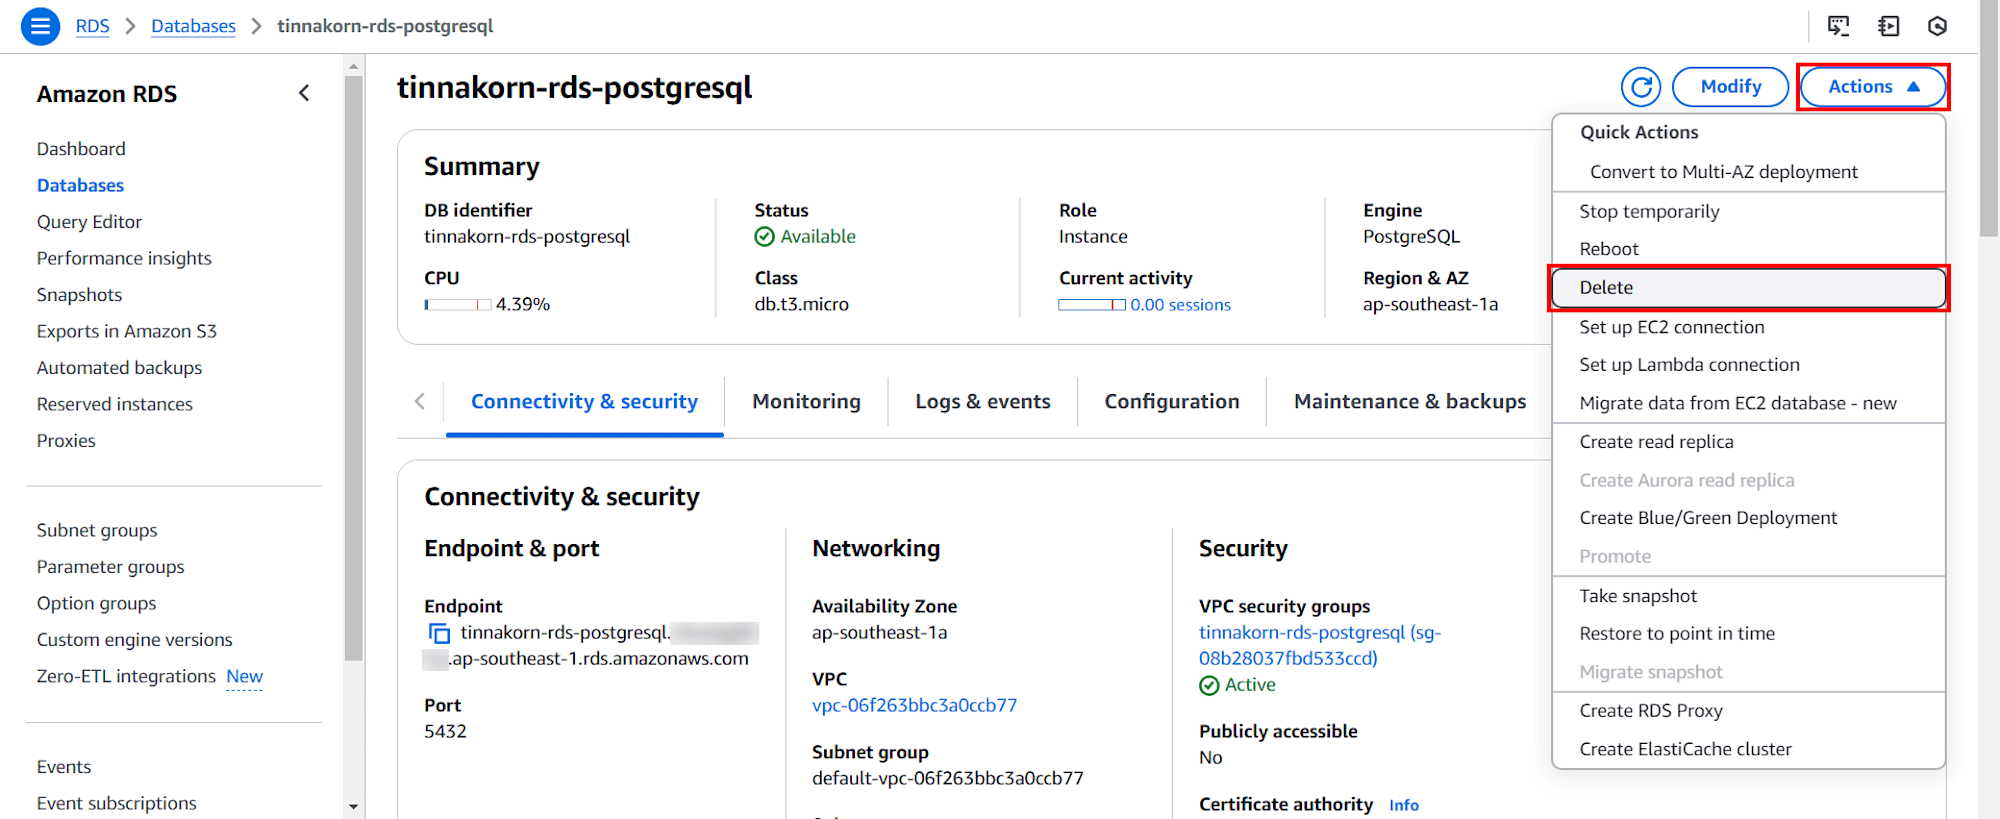Choose Create ElastiCache cluster
The width and height of the screenshot is (2000, 819).
pos(1748,749)
